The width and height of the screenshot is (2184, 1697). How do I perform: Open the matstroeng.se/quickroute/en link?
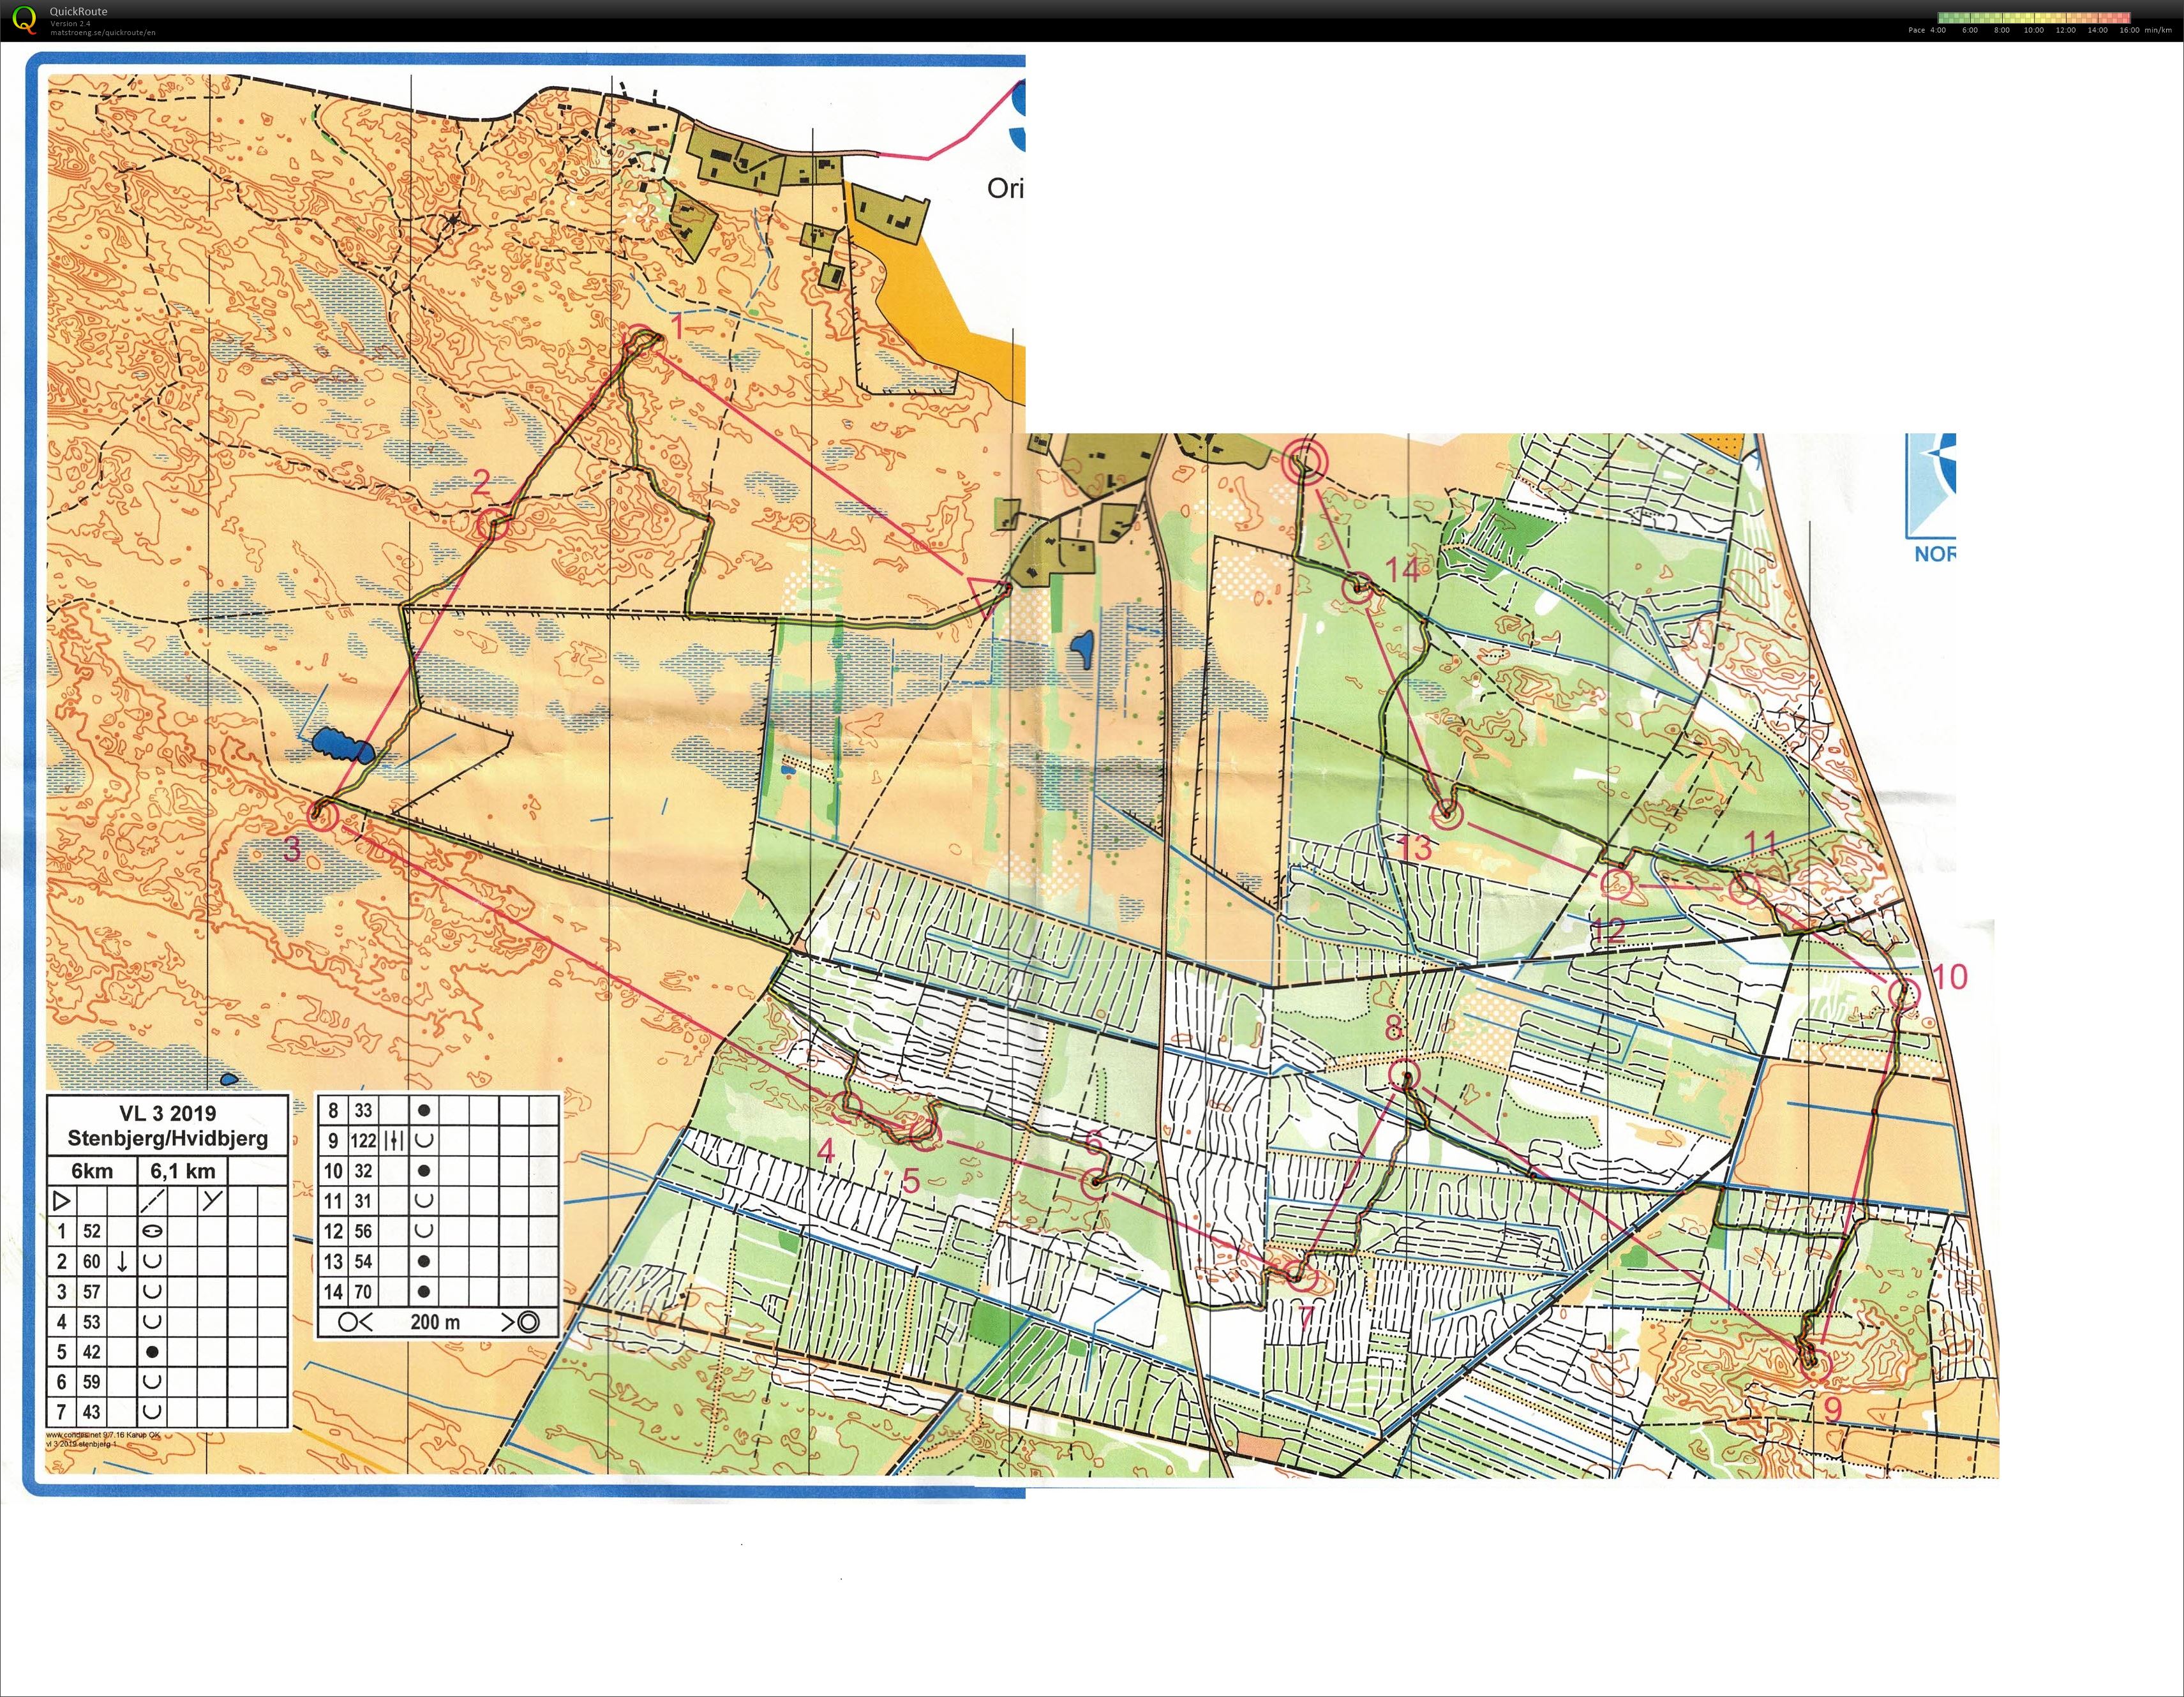tap(102, 32)
